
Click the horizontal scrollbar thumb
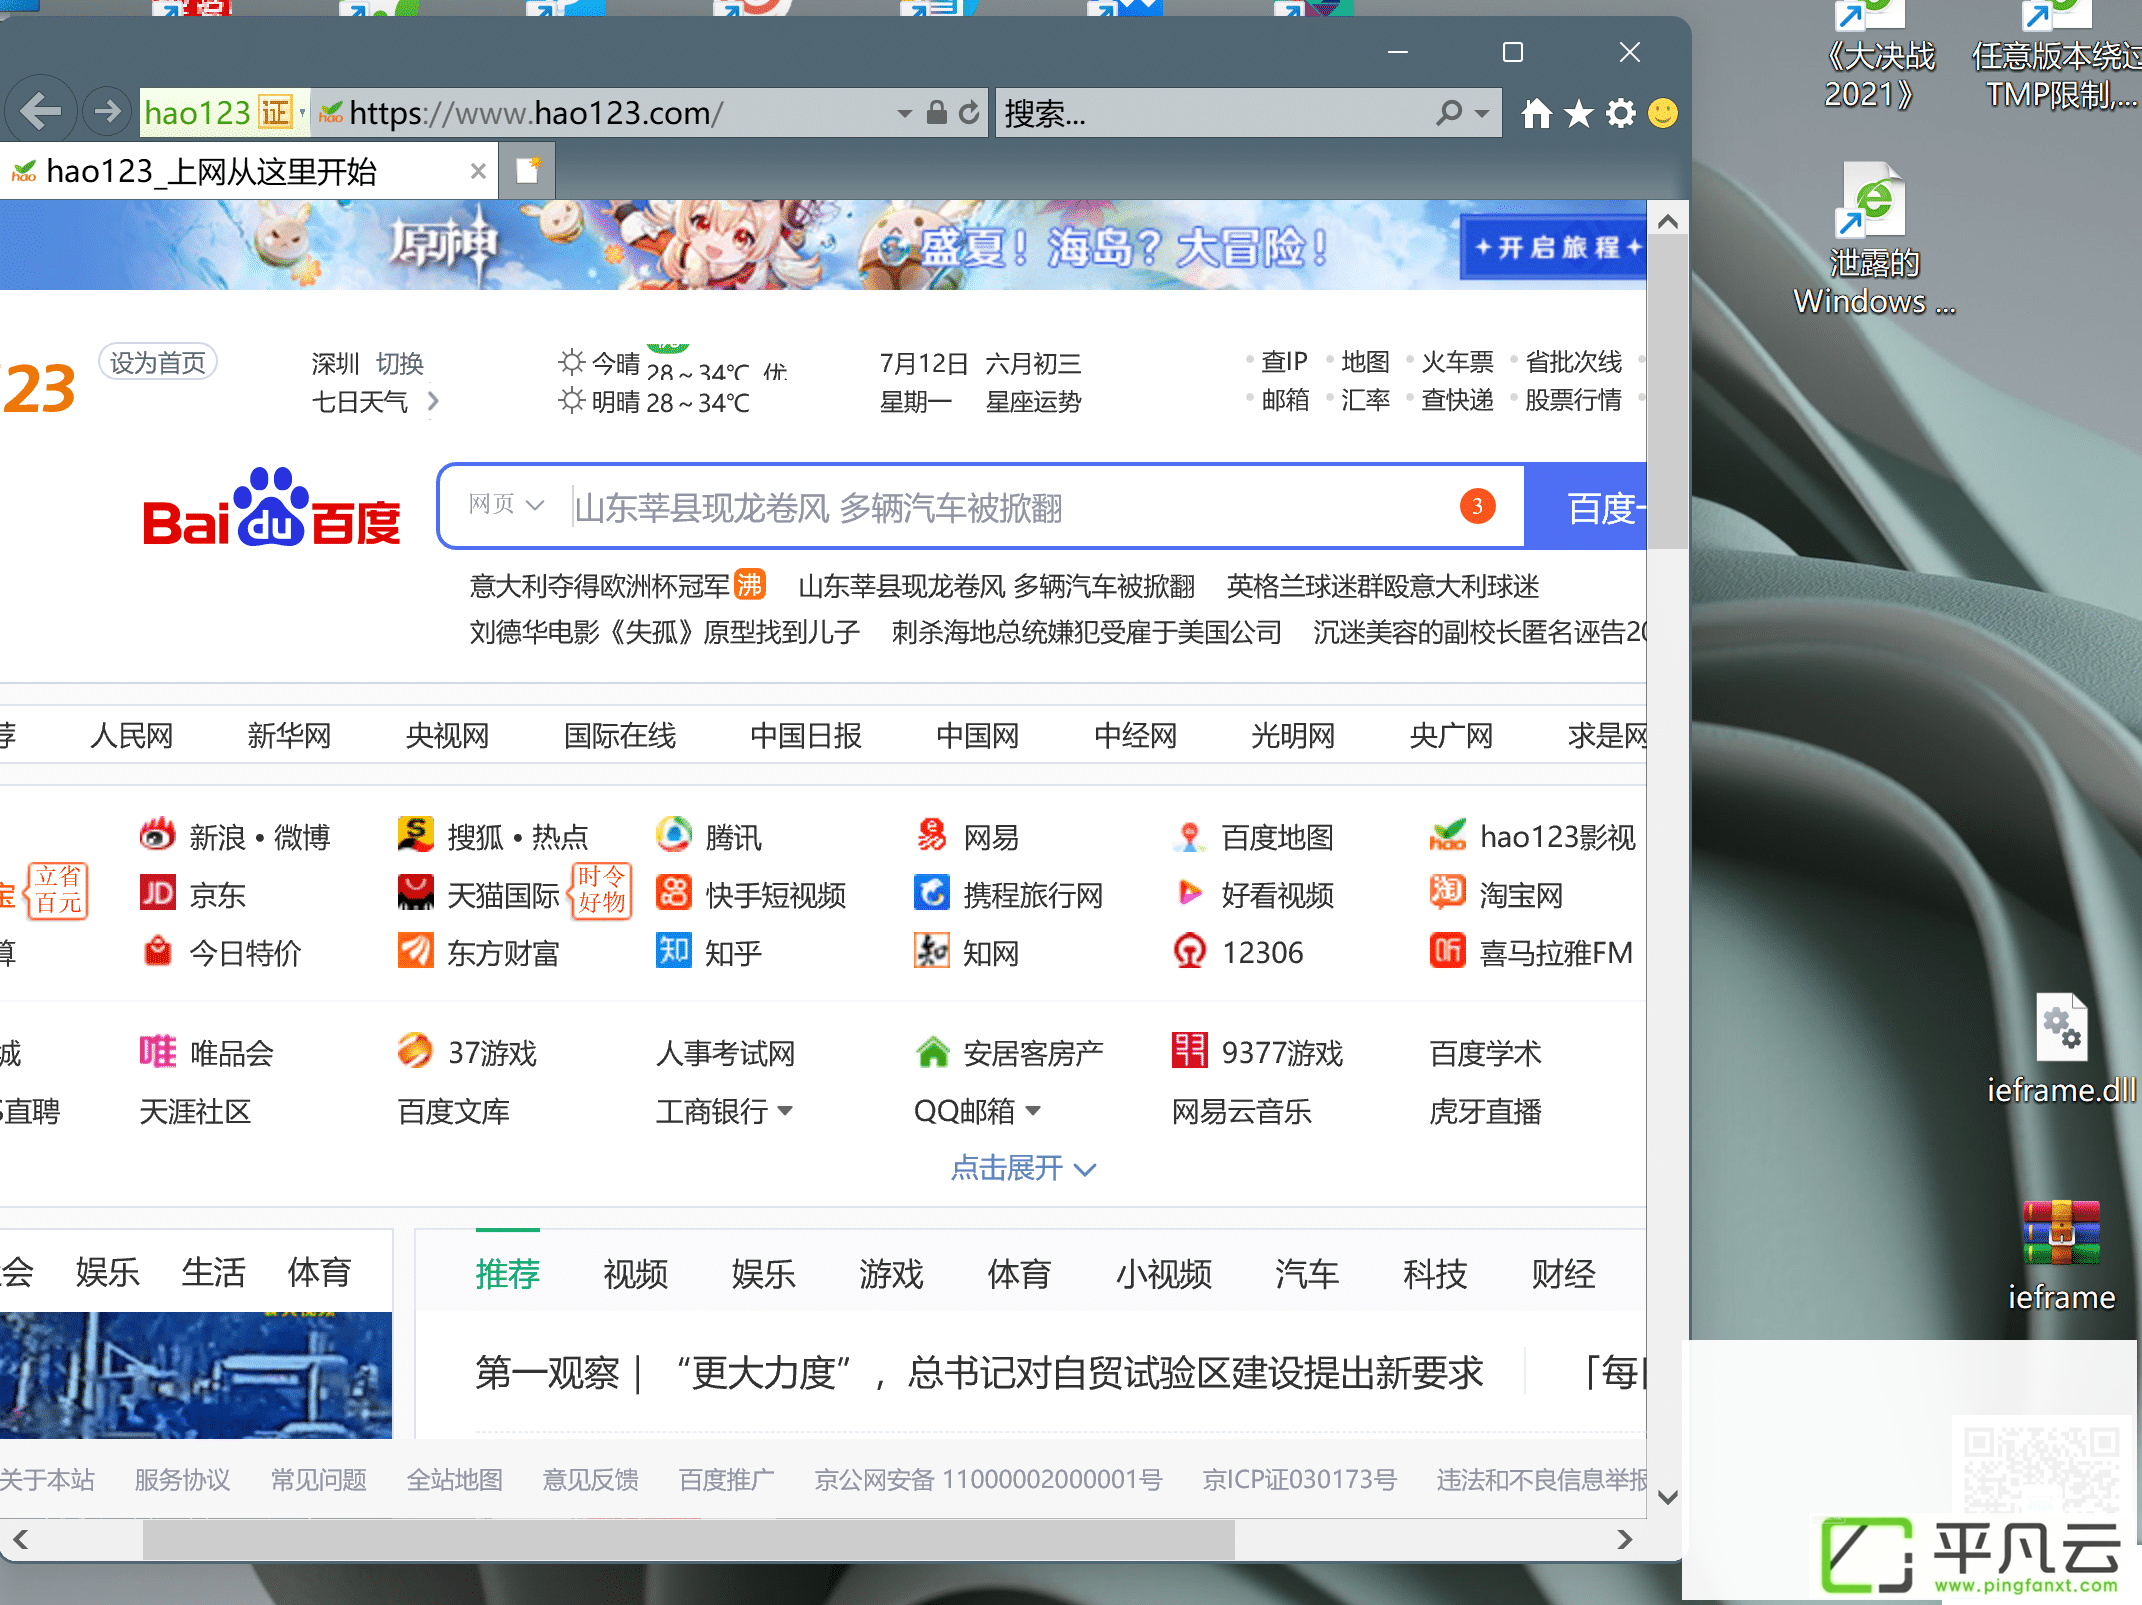689,1540
